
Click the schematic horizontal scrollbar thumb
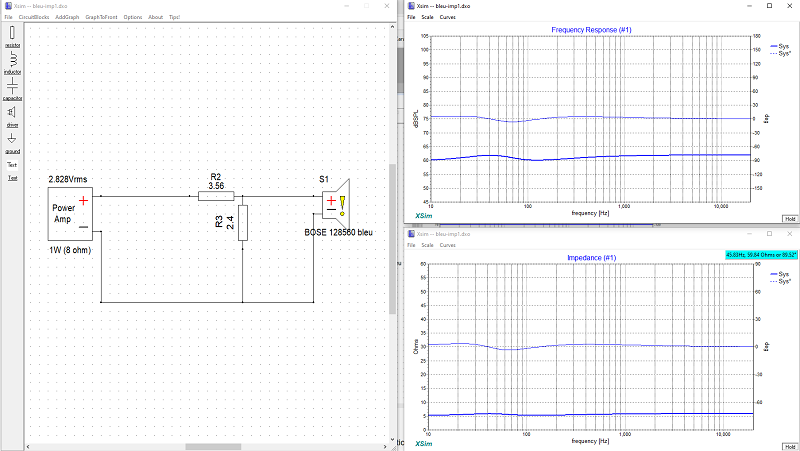click(213, 447)
